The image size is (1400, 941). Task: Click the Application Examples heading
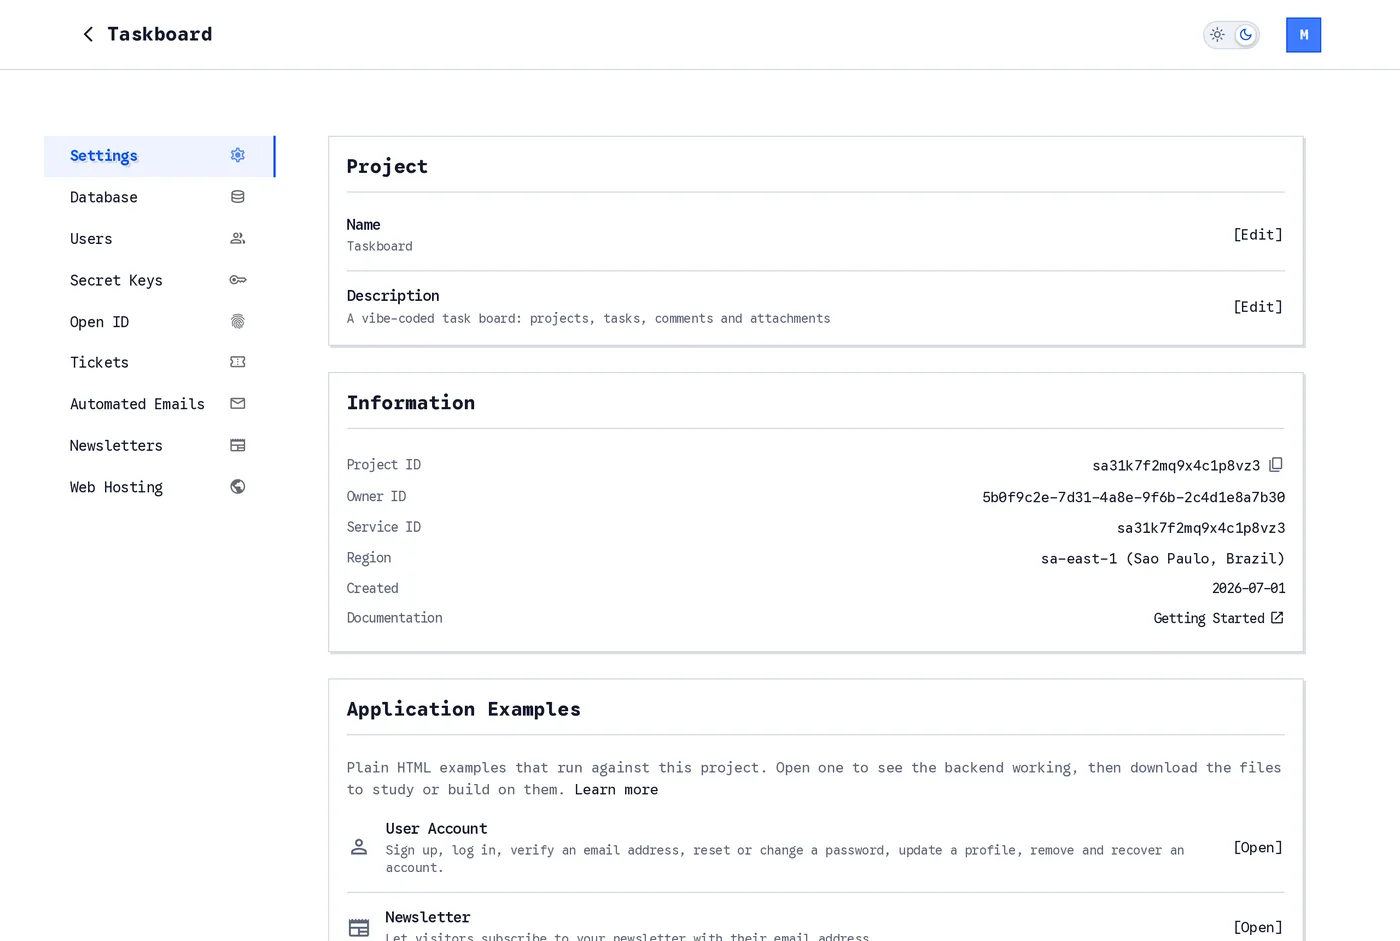(x=464, y=709)
